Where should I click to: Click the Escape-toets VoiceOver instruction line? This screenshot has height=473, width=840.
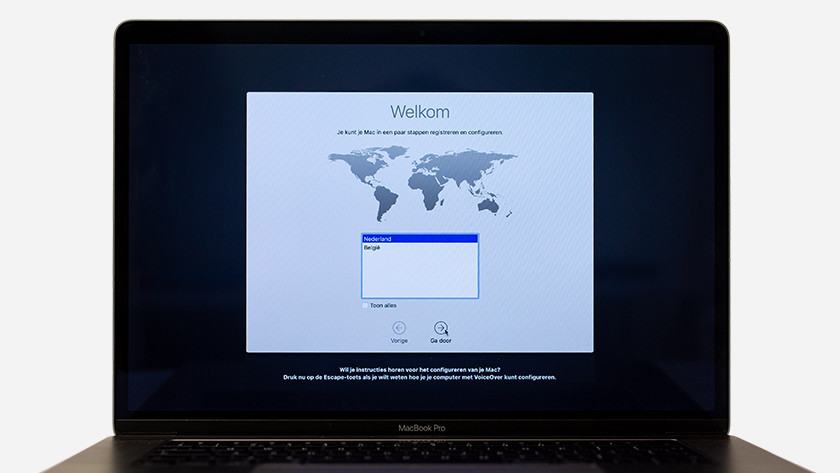coord(419,377)
